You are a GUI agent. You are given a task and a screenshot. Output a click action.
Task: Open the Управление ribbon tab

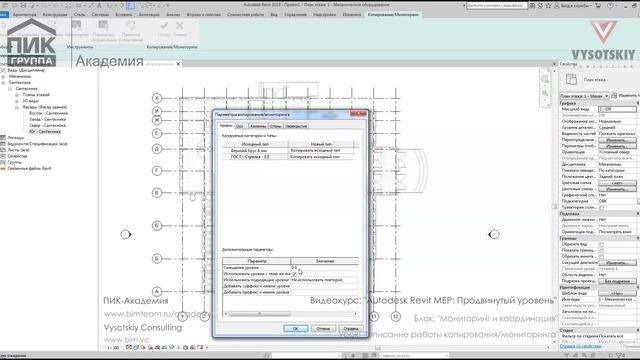coord(295,15)
